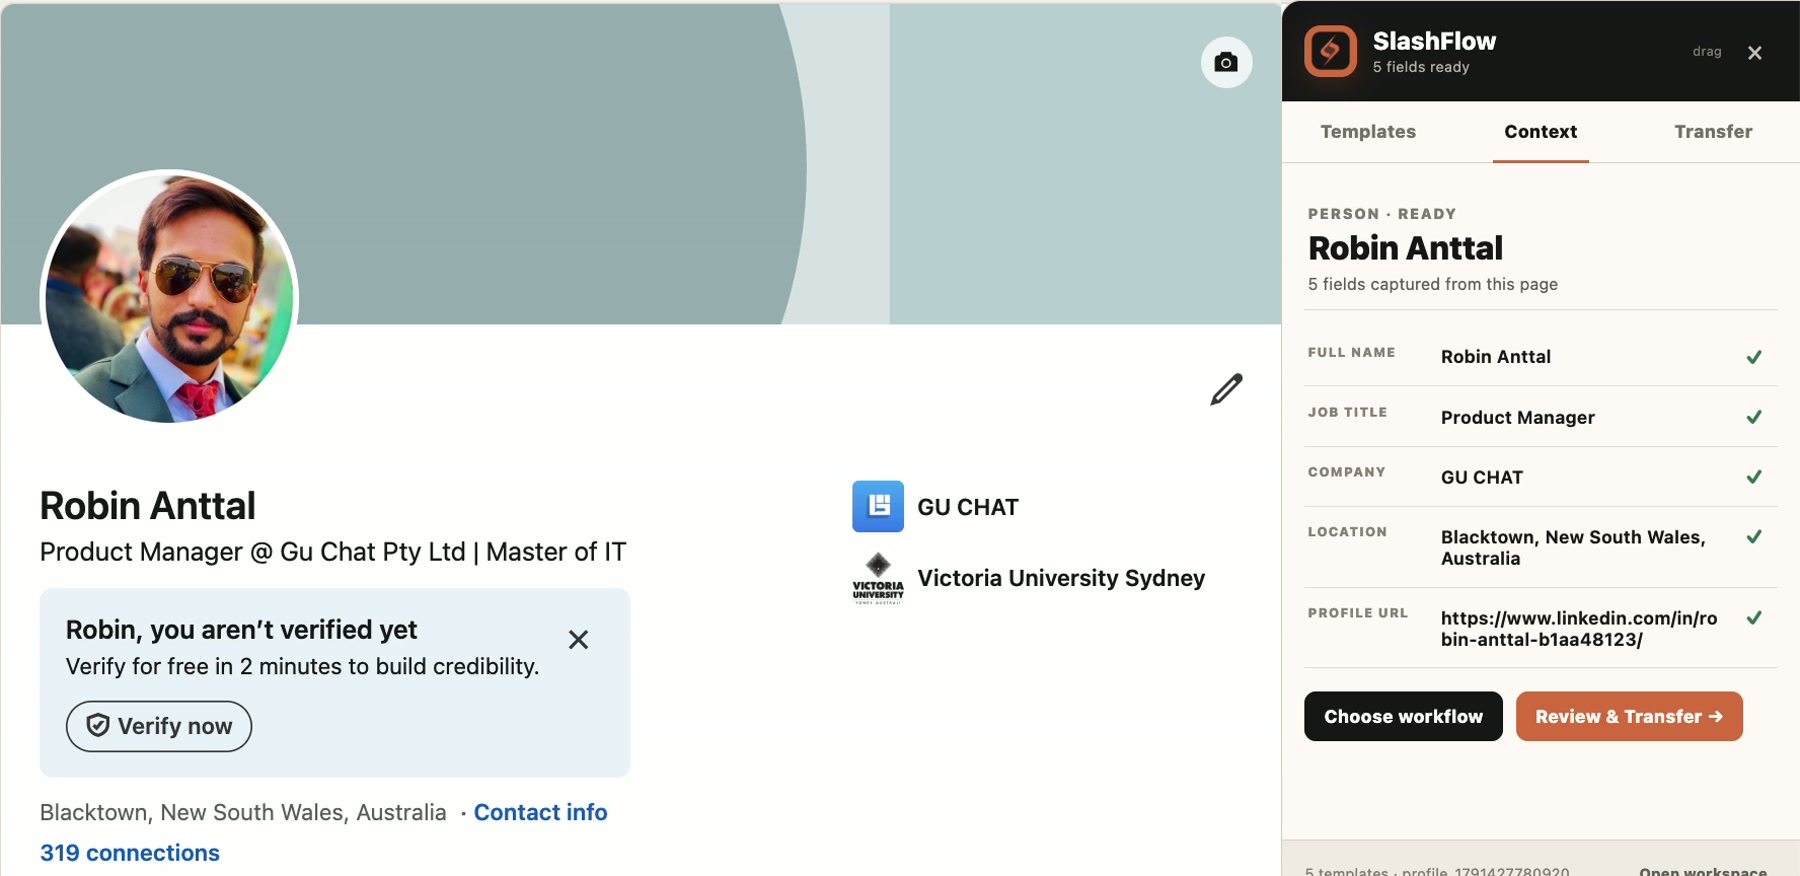Click the SlashFlow logo icon

[x=1330, y=51]
